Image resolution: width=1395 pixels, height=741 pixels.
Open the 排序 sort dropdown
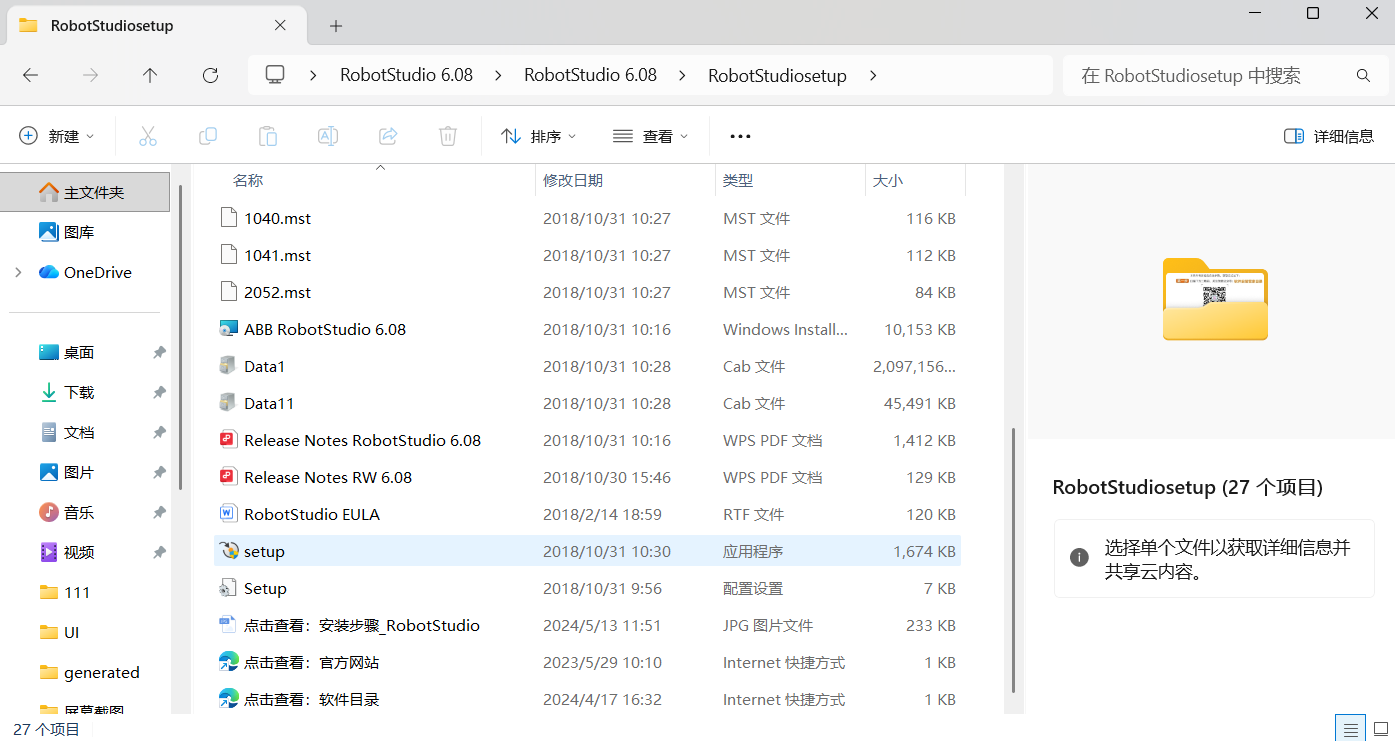coord(539,136)
